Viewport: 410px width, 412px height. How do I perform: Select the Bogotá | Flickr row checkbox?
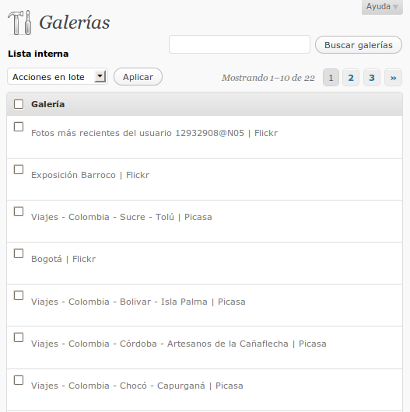19,253
